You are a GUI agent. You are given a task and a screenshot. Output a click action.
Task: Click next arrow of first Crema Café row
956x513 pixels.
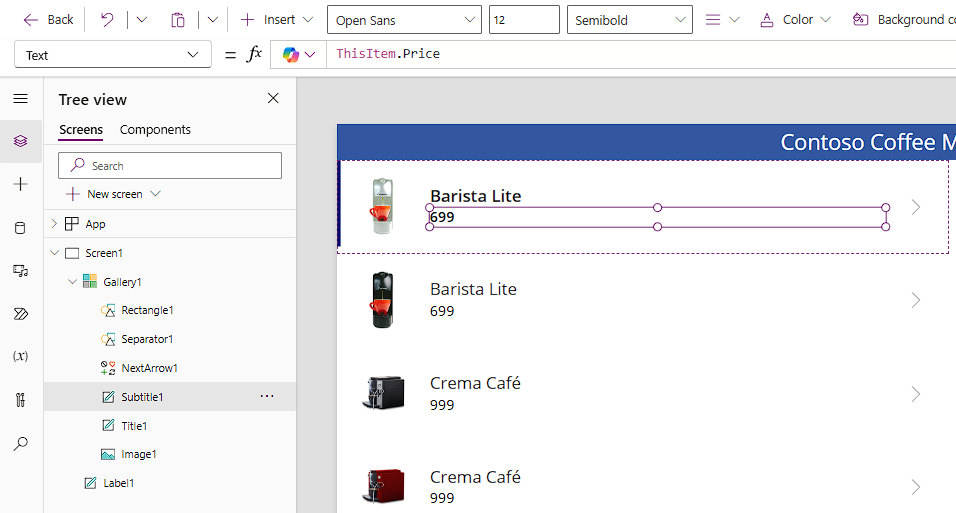916,393
